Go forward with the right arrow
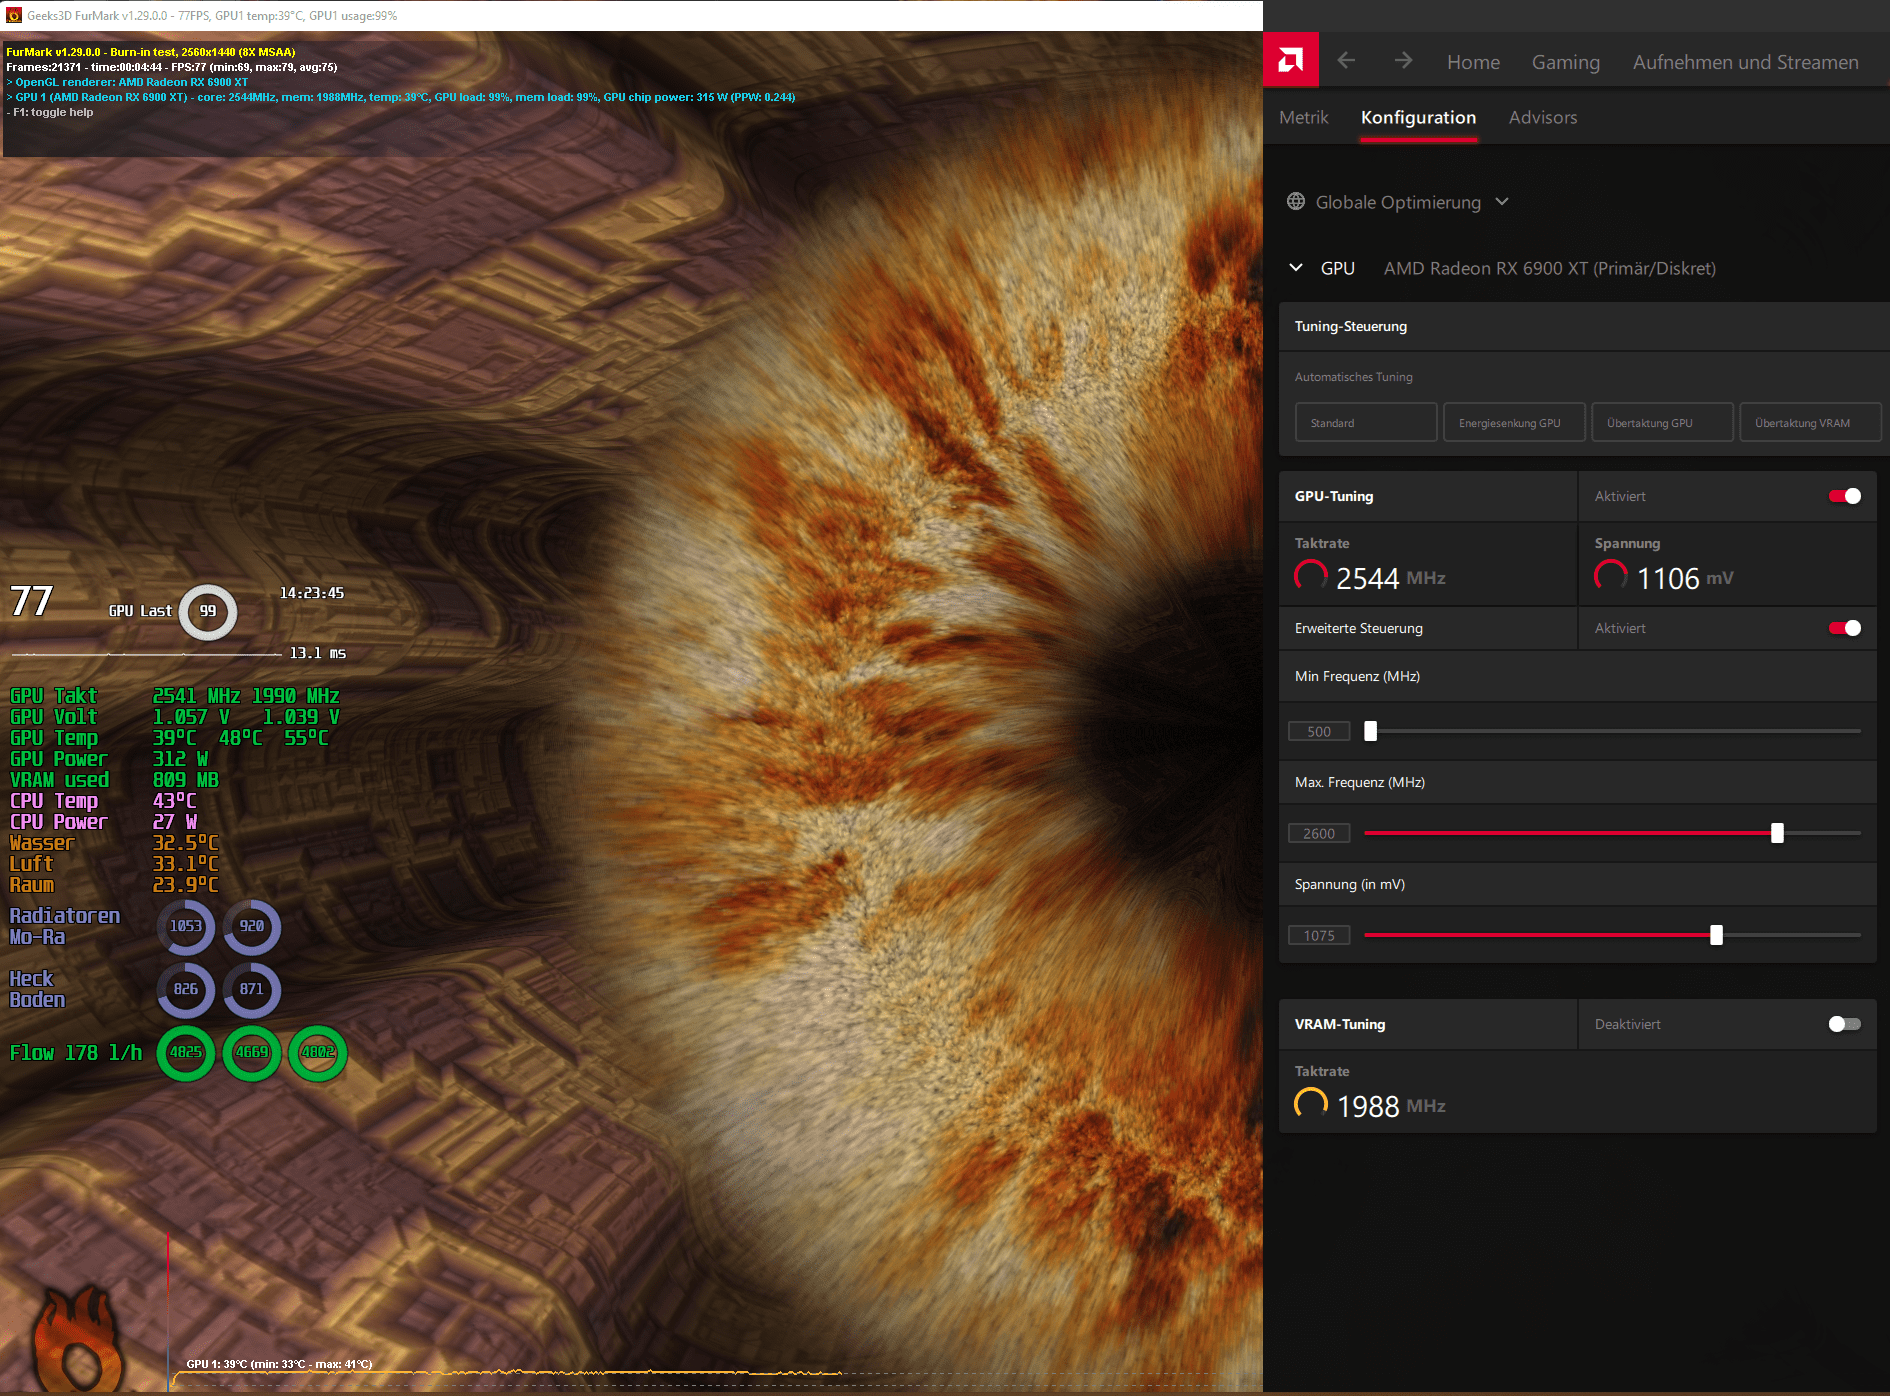1890x1396 pixels. [x=1403, y=61]
